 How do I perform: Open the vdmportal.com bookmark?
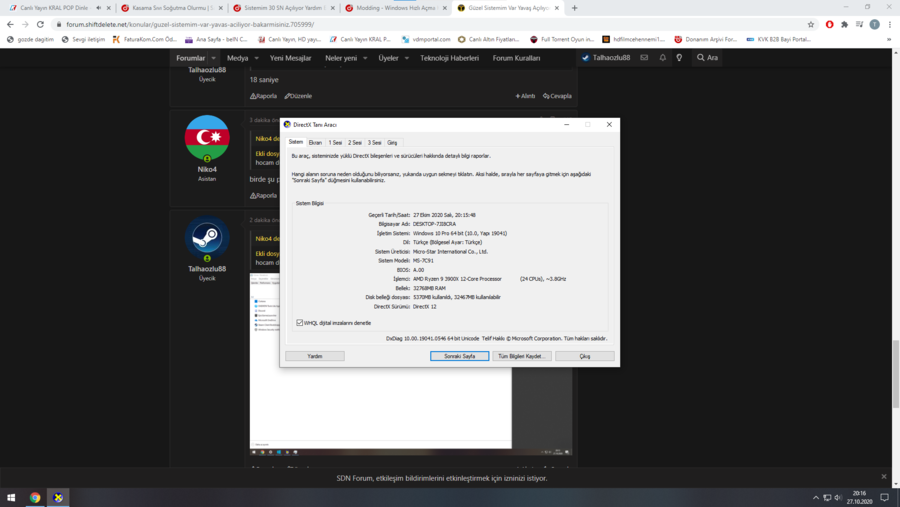click(x=426, y=40)
